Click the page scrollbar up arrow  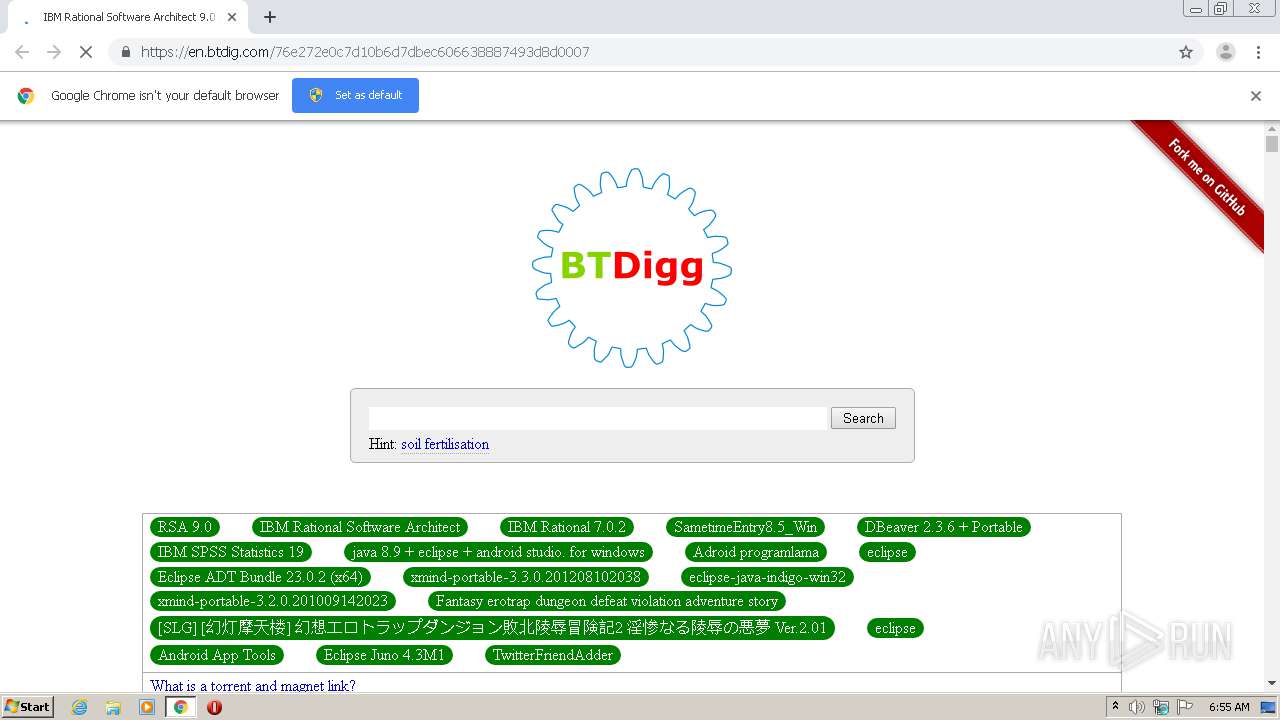(1272, 128)
